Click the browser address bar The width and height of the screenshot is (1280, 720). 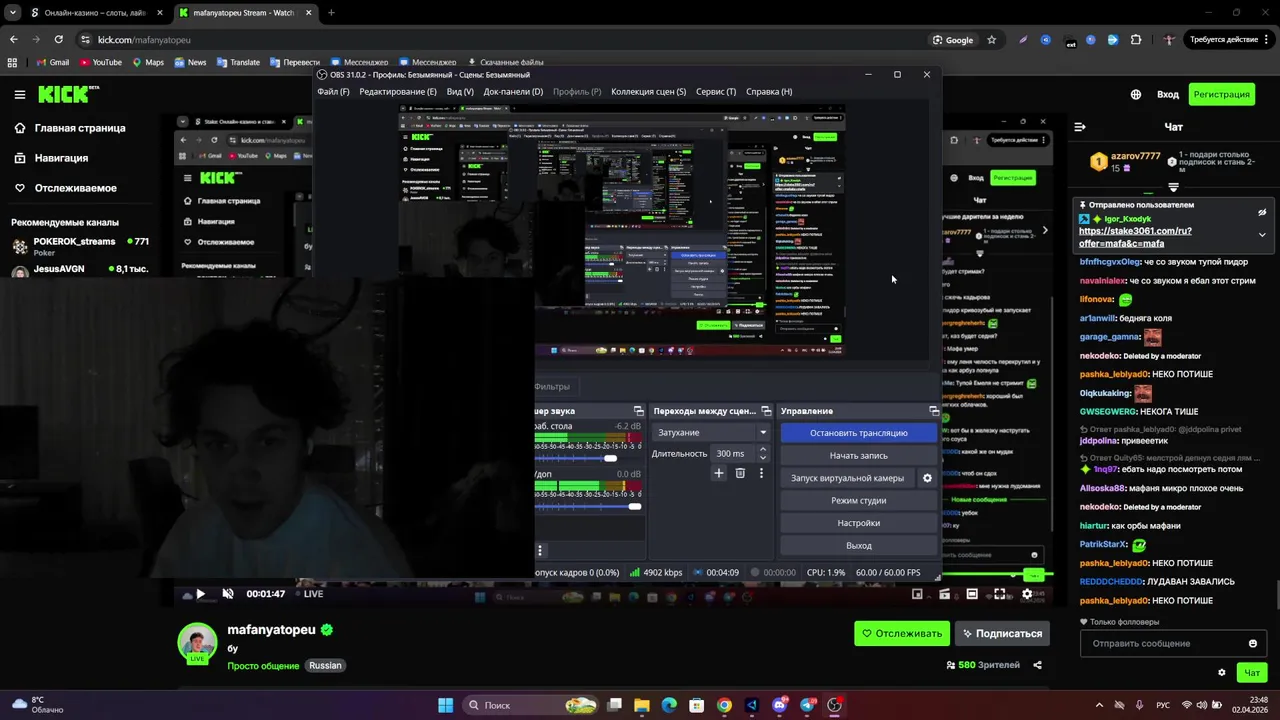pos(500,40)
